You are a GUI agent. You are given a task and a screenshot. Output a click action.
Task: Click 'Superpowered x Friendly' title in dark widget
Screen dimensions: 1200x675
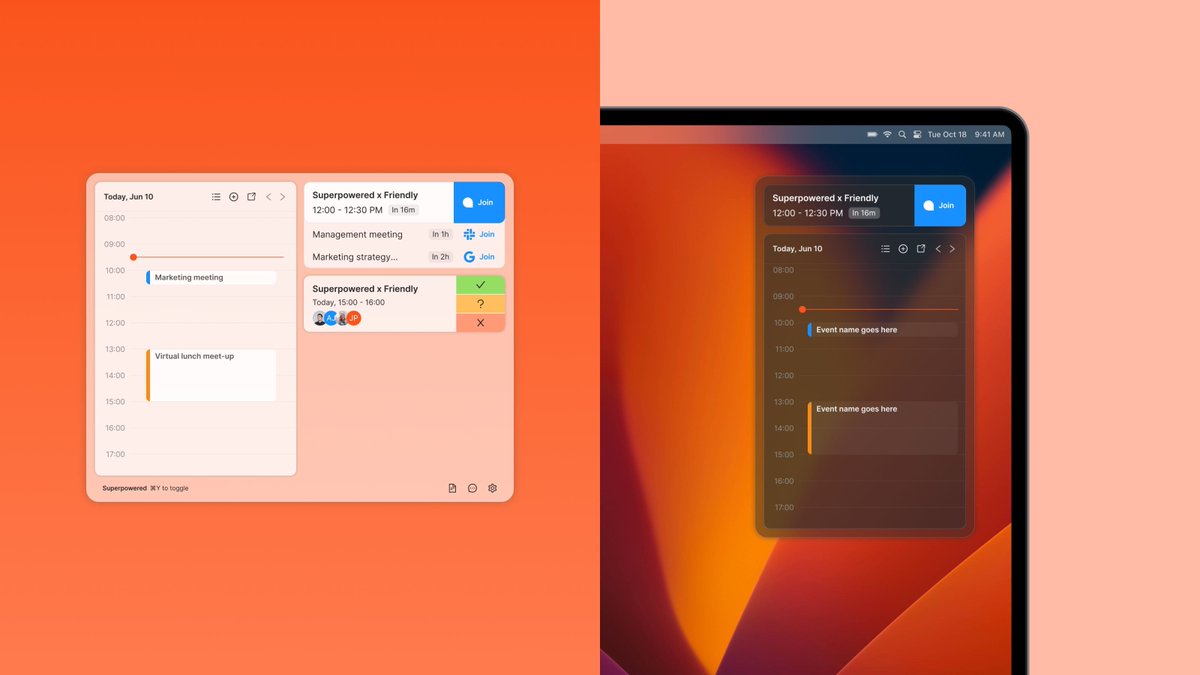(x=825, y=198)
